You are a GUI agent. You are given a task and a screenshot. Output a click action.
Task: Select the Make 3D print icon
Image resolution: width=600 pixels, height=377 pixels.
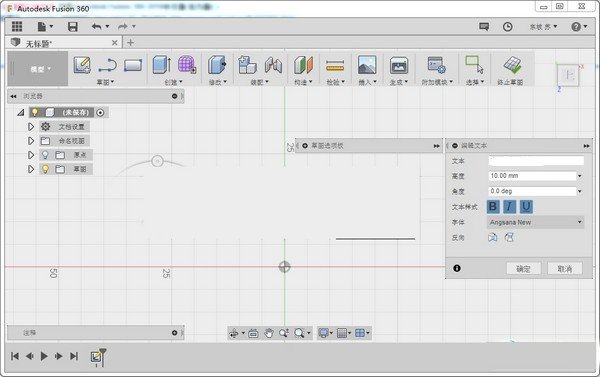[399, 65]
